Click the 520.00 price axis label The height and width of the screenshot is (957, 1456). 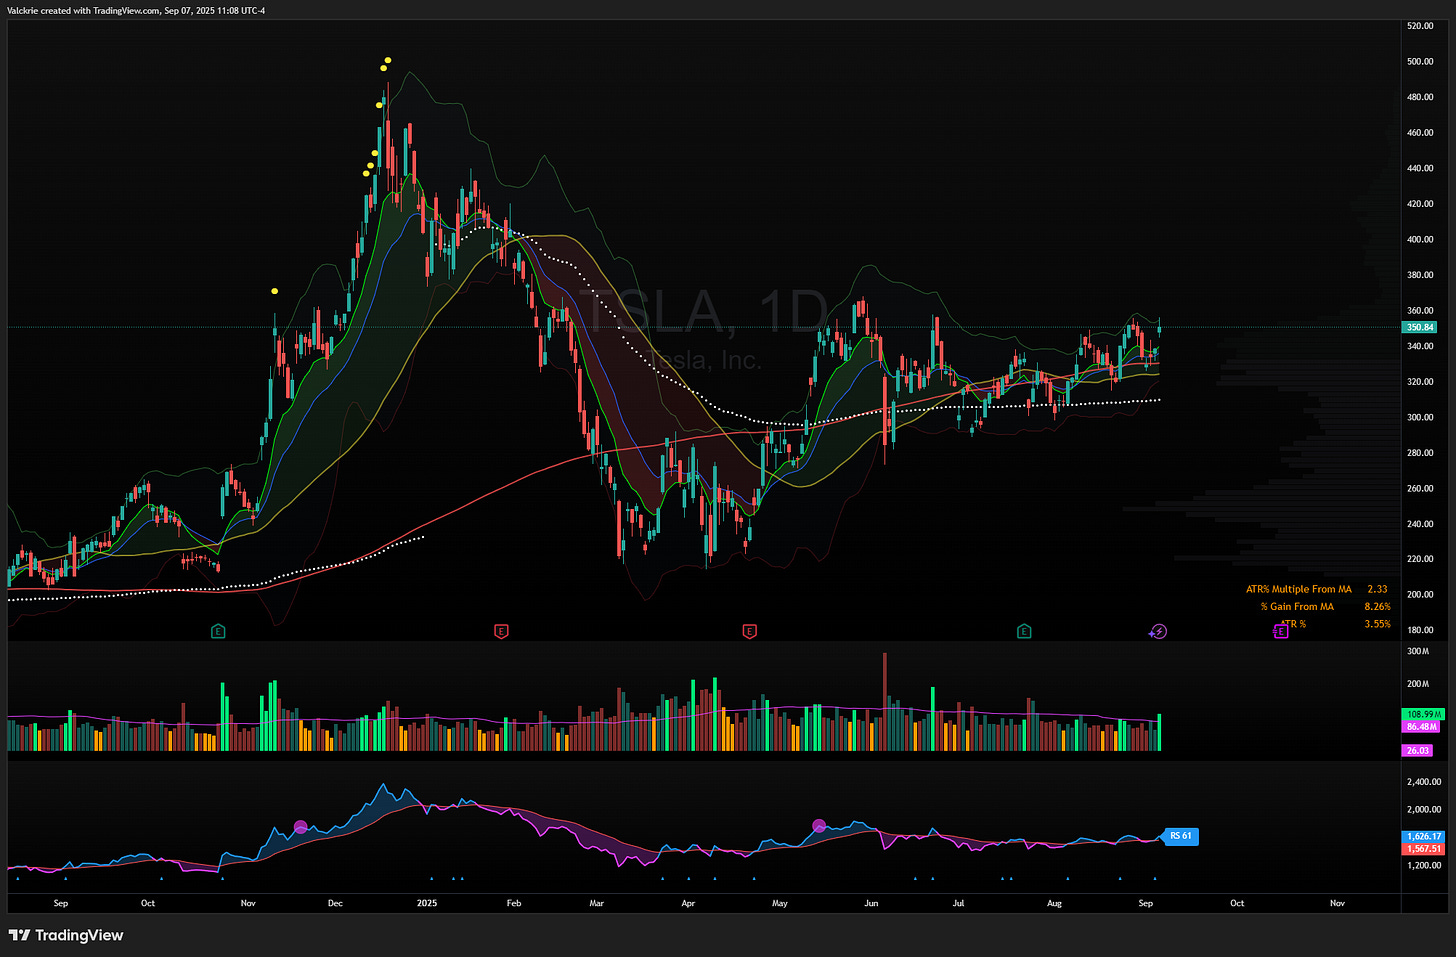coord(1420,26)
